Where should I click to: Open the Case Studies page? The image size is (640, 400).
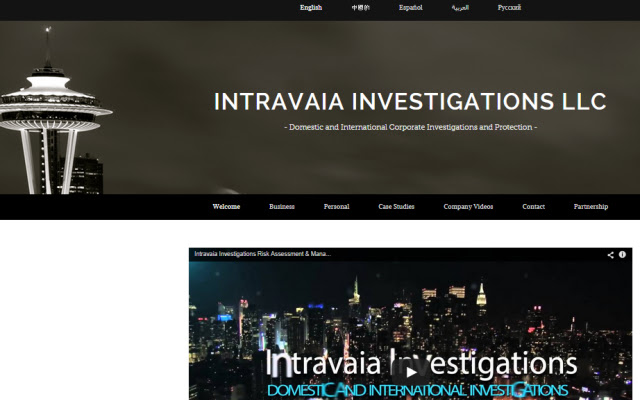pos(396,207)
